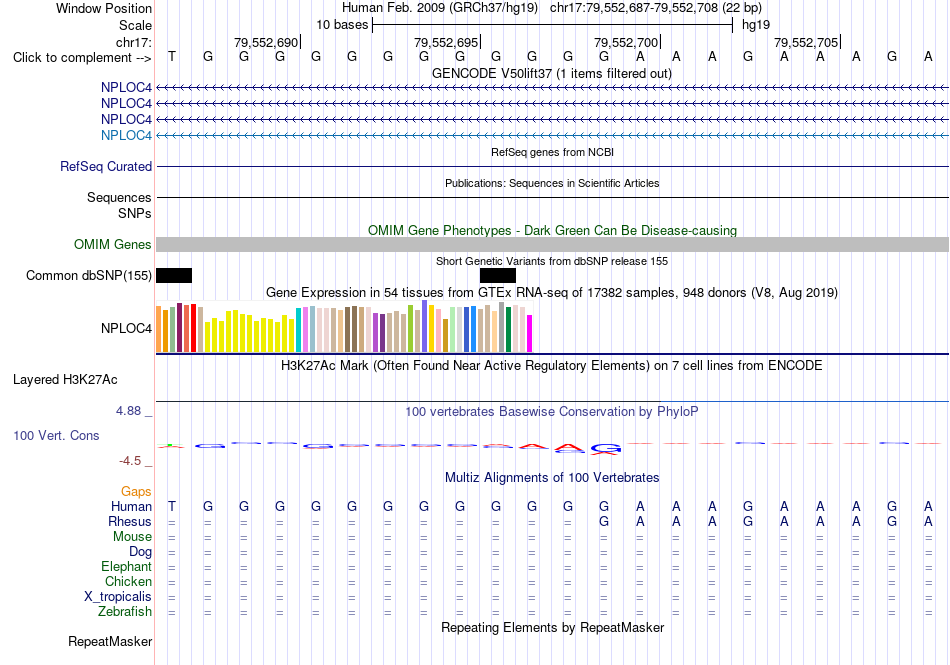Click the GENCODE V50lift37 track title
Viewport: 950px width, 665px height.
(552, 74)
